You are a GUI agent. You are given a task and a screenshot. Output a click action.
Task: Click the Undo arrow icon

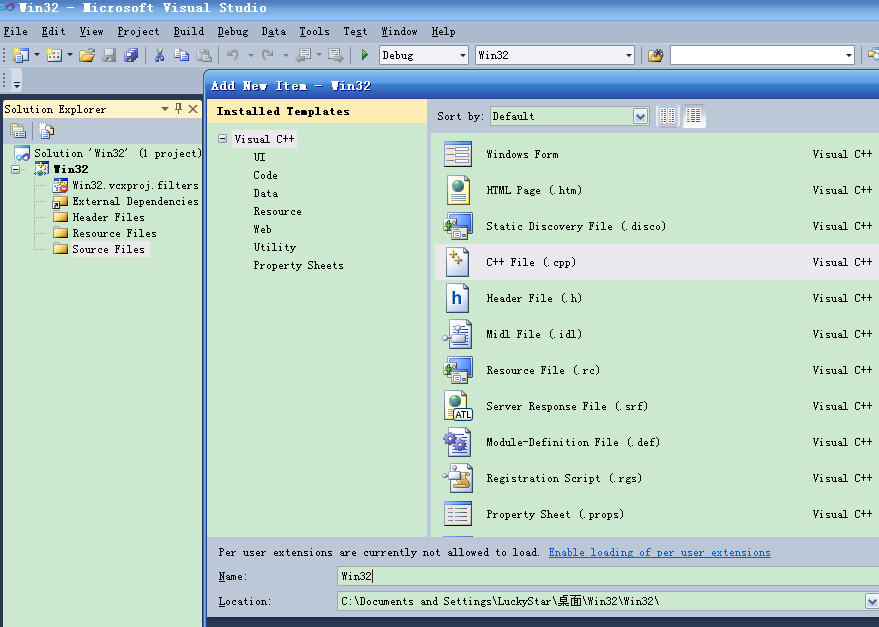coord(233,55)
